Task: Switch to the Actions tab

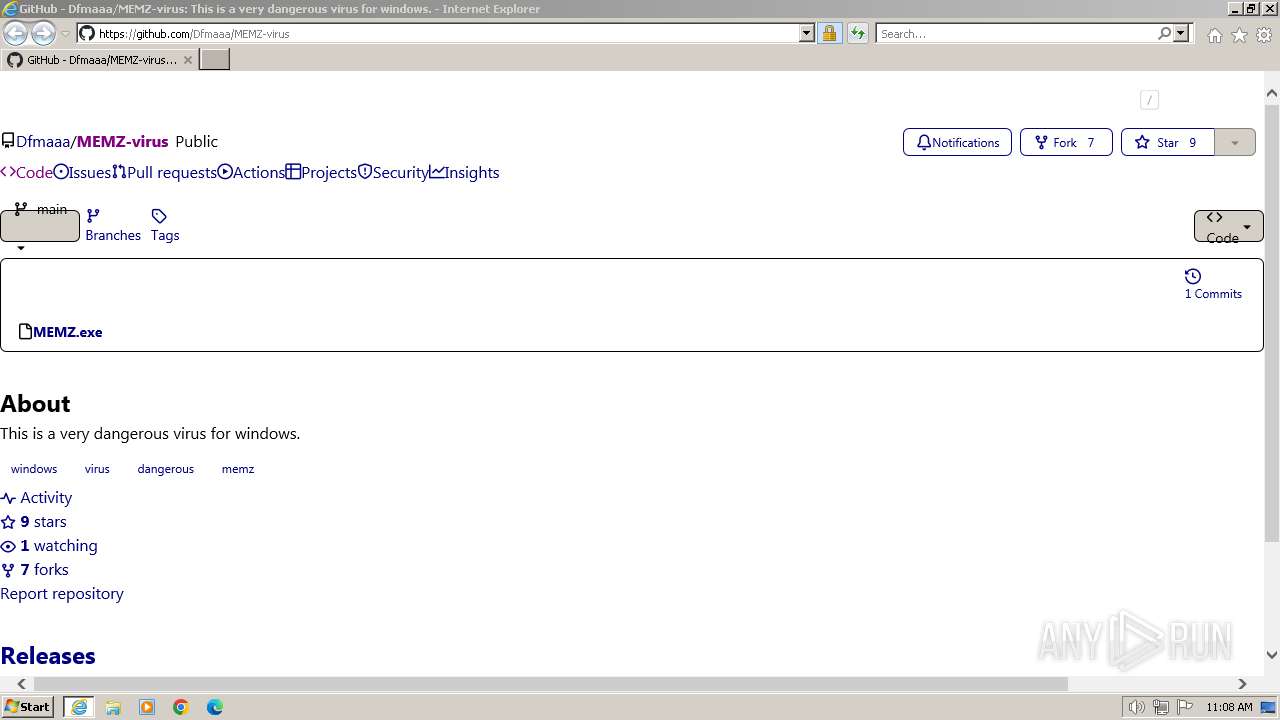Action: (x=251, y=172)
